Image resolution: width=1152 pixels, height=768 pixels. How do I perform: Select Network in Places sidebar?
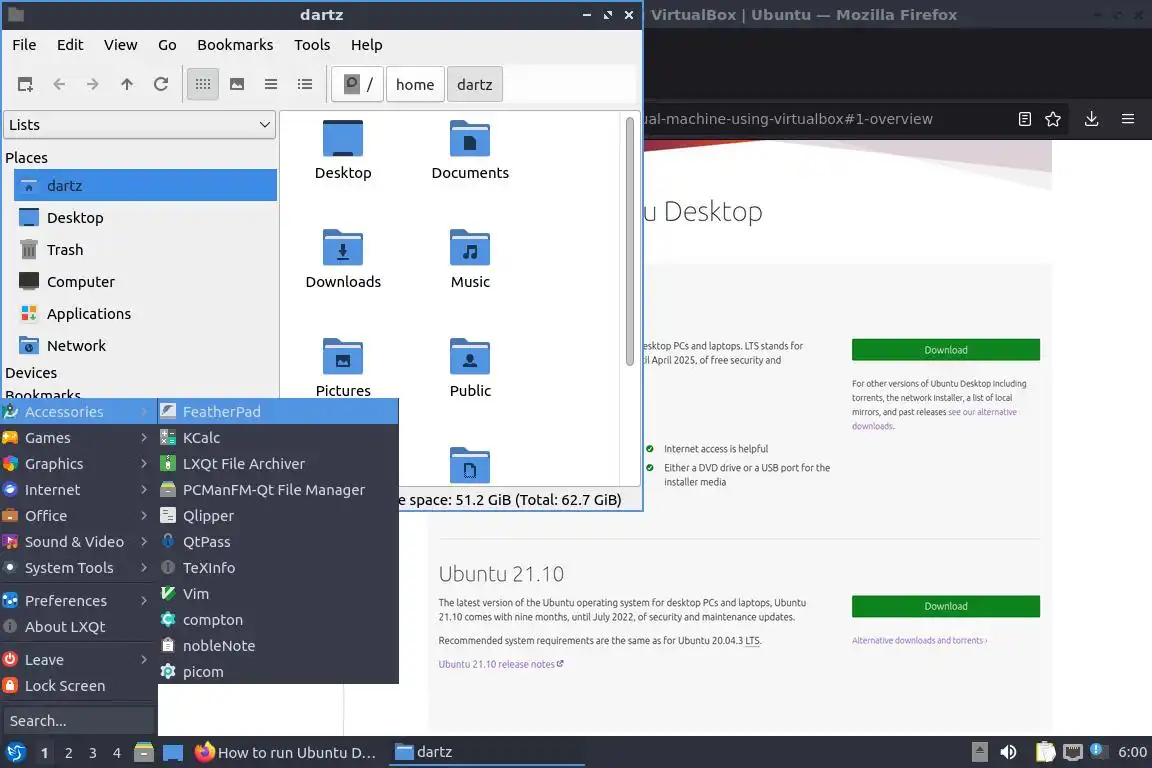[x=145, y=345]
